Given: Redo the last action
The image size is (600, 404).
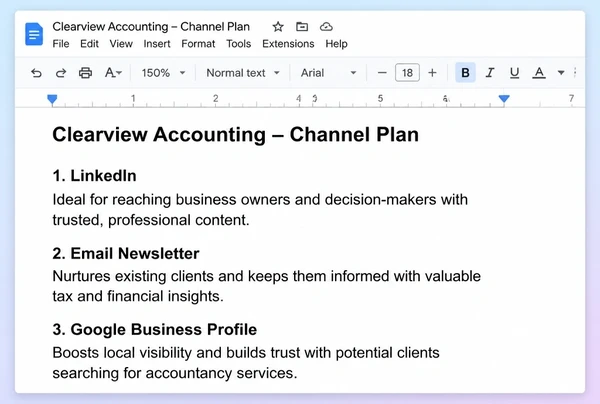Looking at the screenshot, I should [x=61, y=73].
